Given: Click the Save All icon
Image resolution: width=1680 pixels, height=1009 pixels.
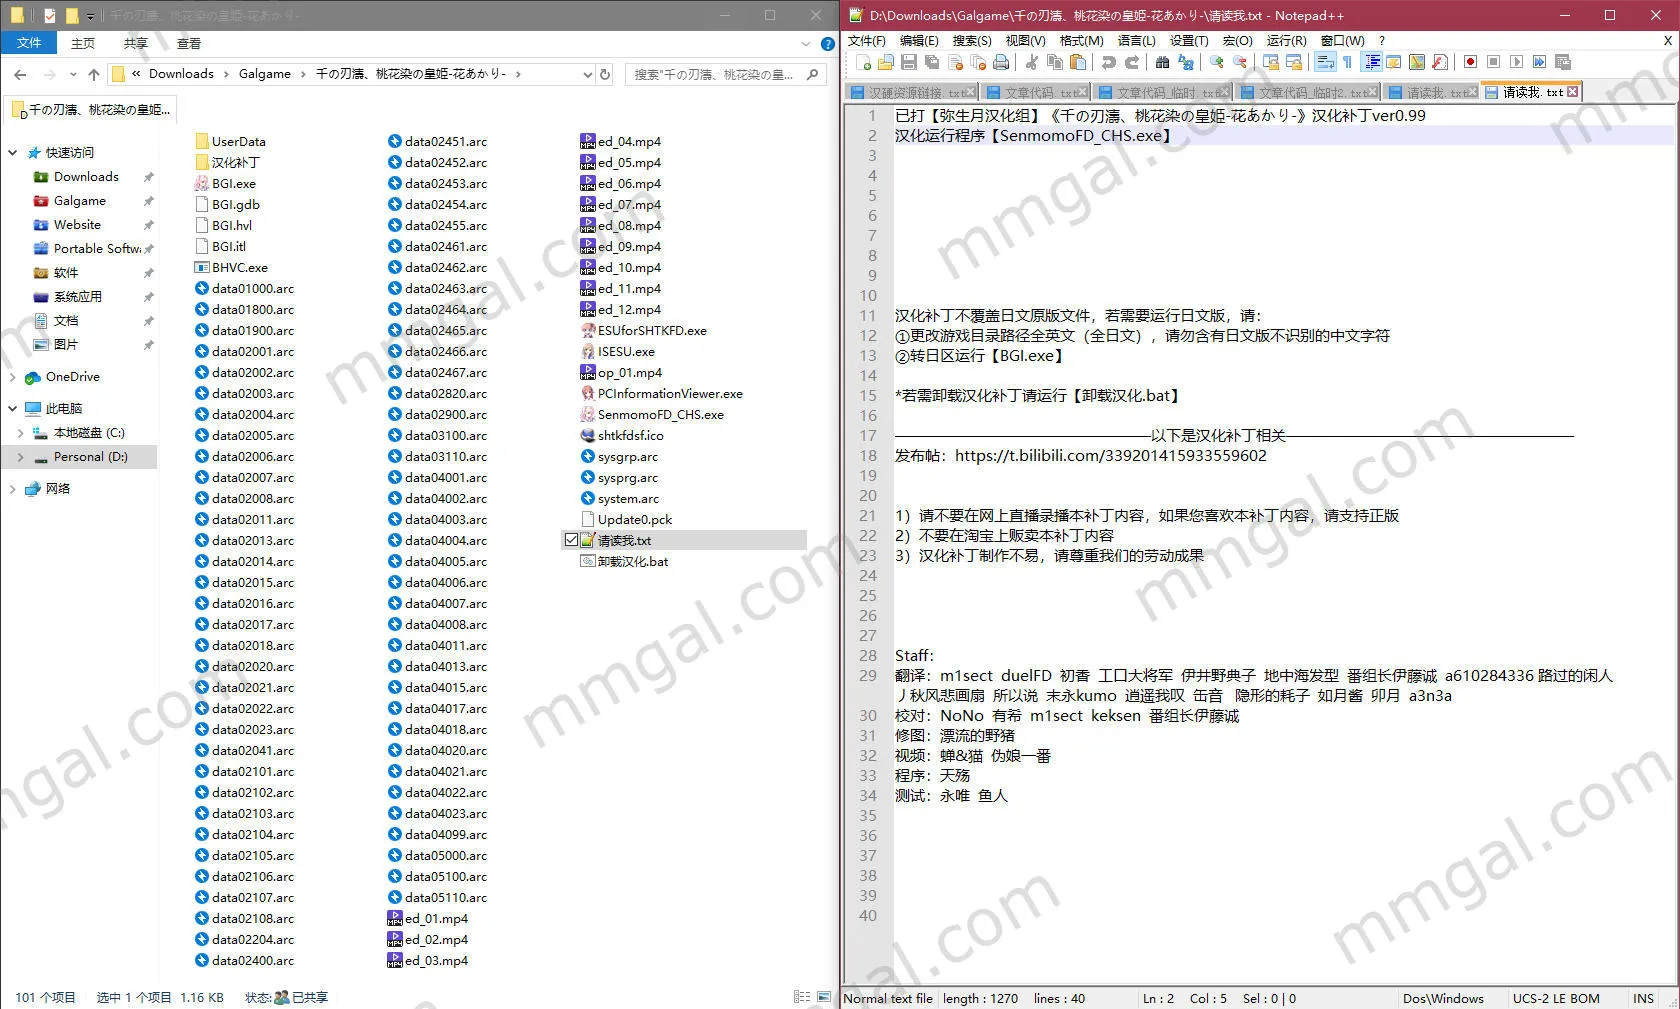Looking at the screenshot, I should tap(932, 61).
